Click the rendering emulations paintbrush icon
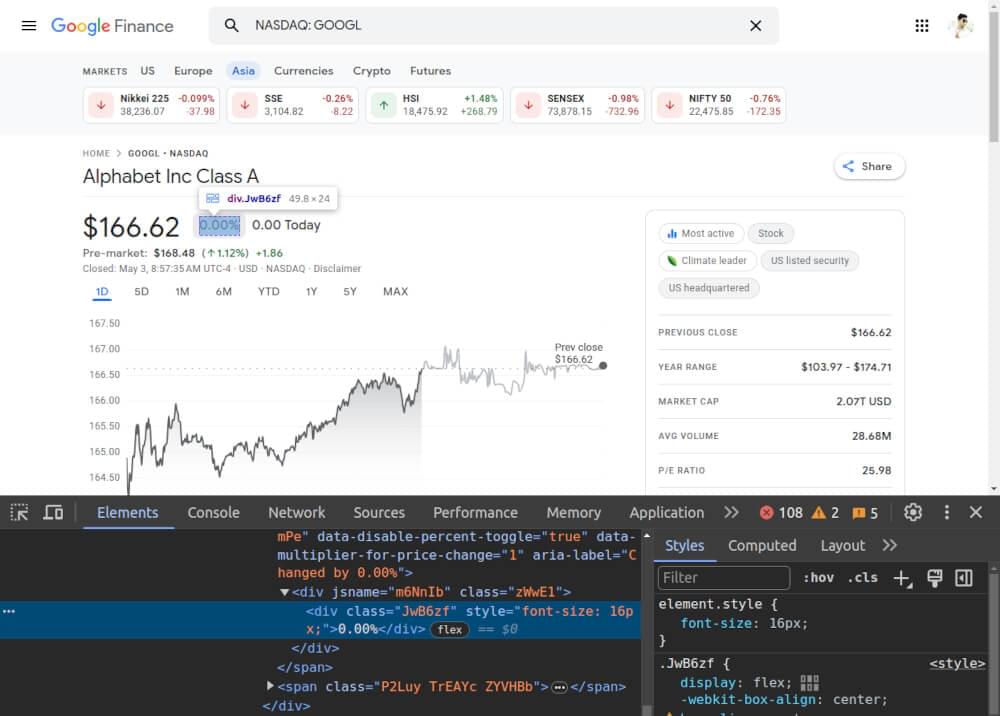This screenshot has width=1000, height=716. point(934,578)
